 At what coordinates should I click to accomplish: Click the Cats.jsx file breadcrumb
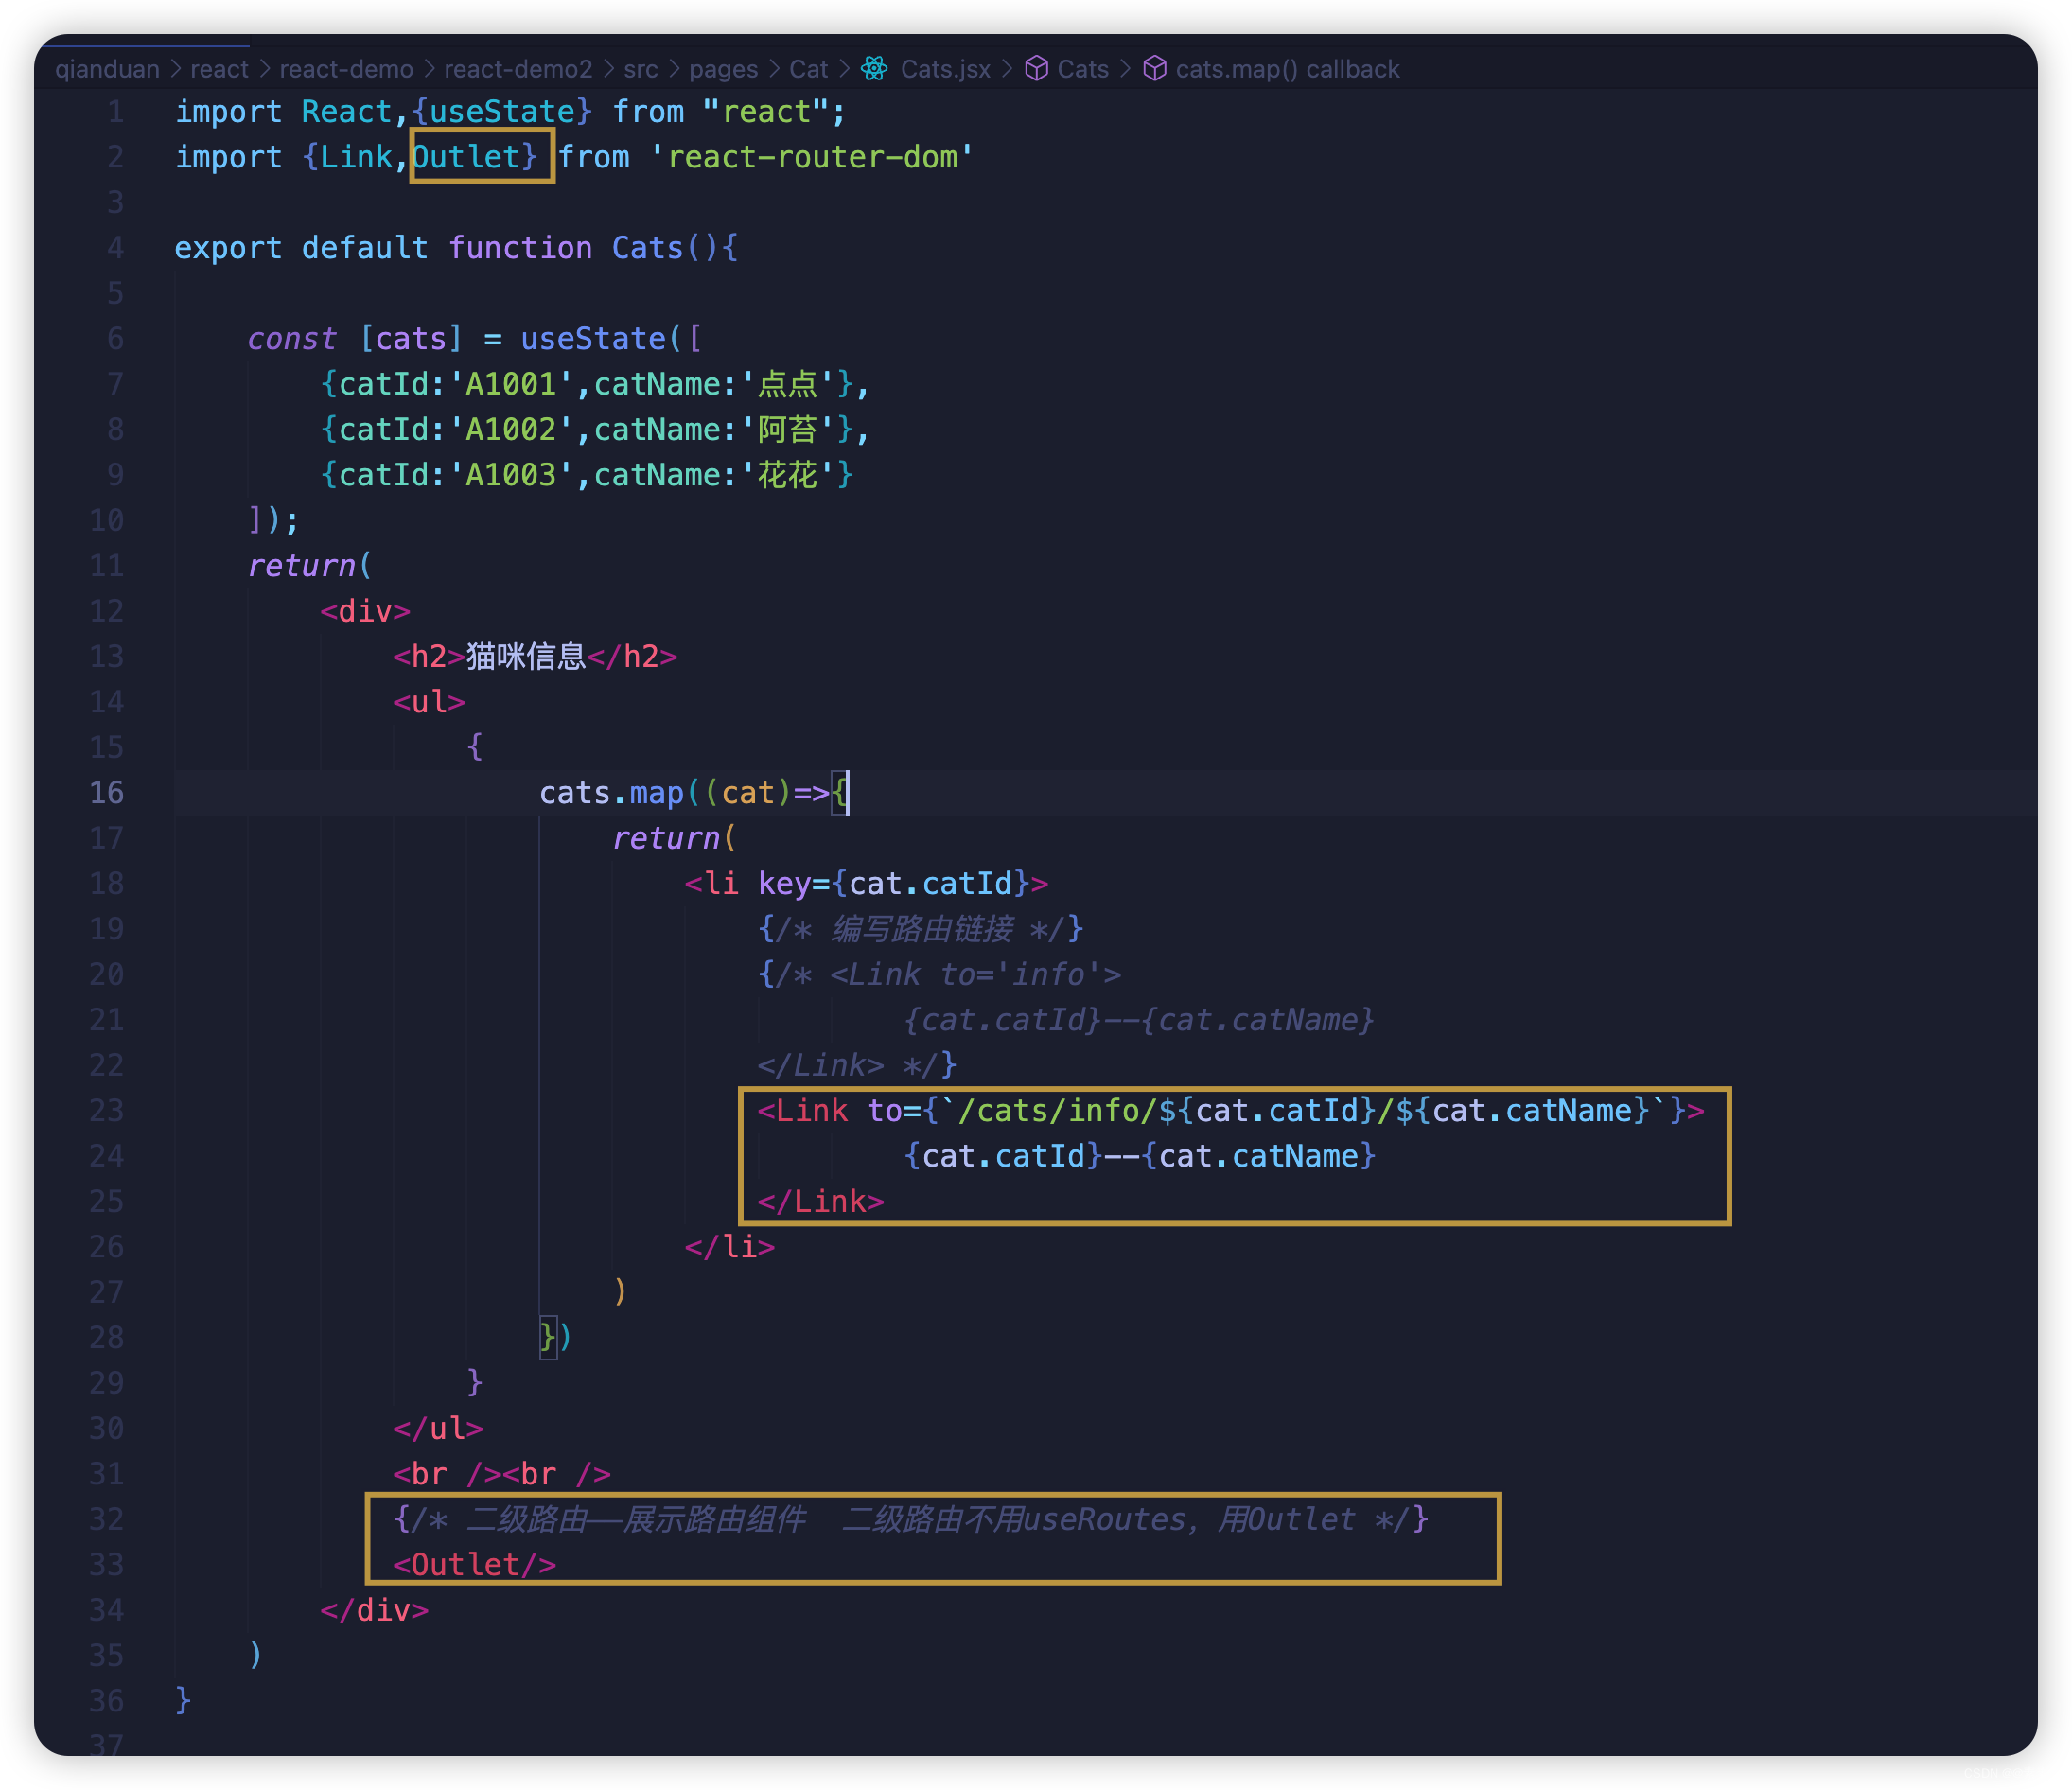click(x=944, y=69)
